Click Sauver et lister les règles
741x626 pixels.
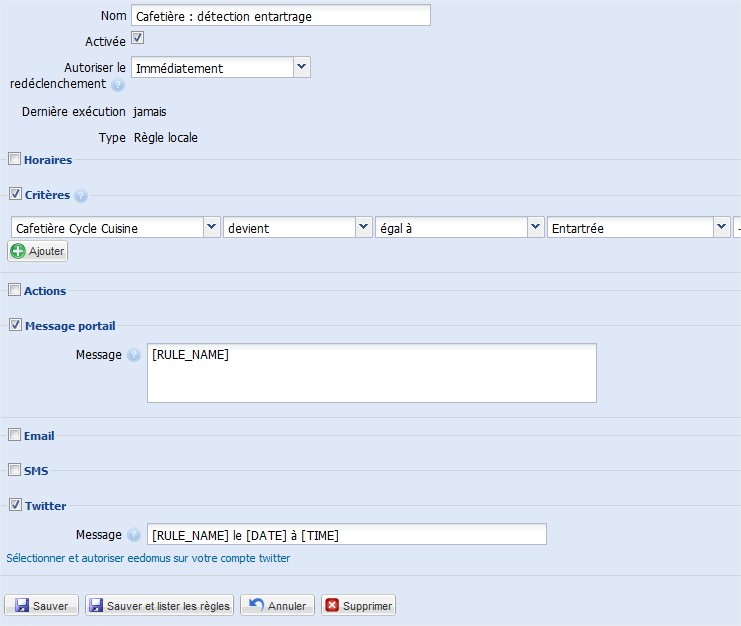pos(160,605)
